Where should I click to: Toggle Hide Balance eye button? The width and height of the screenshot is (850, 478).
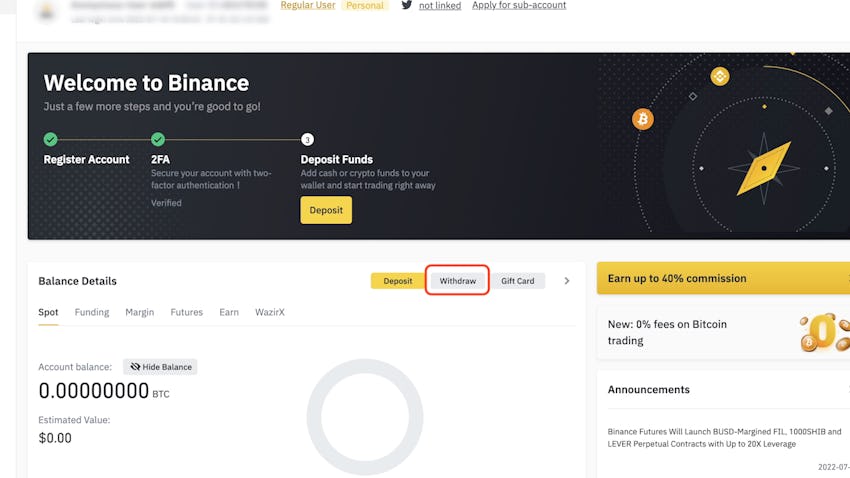tap(160, 367)
